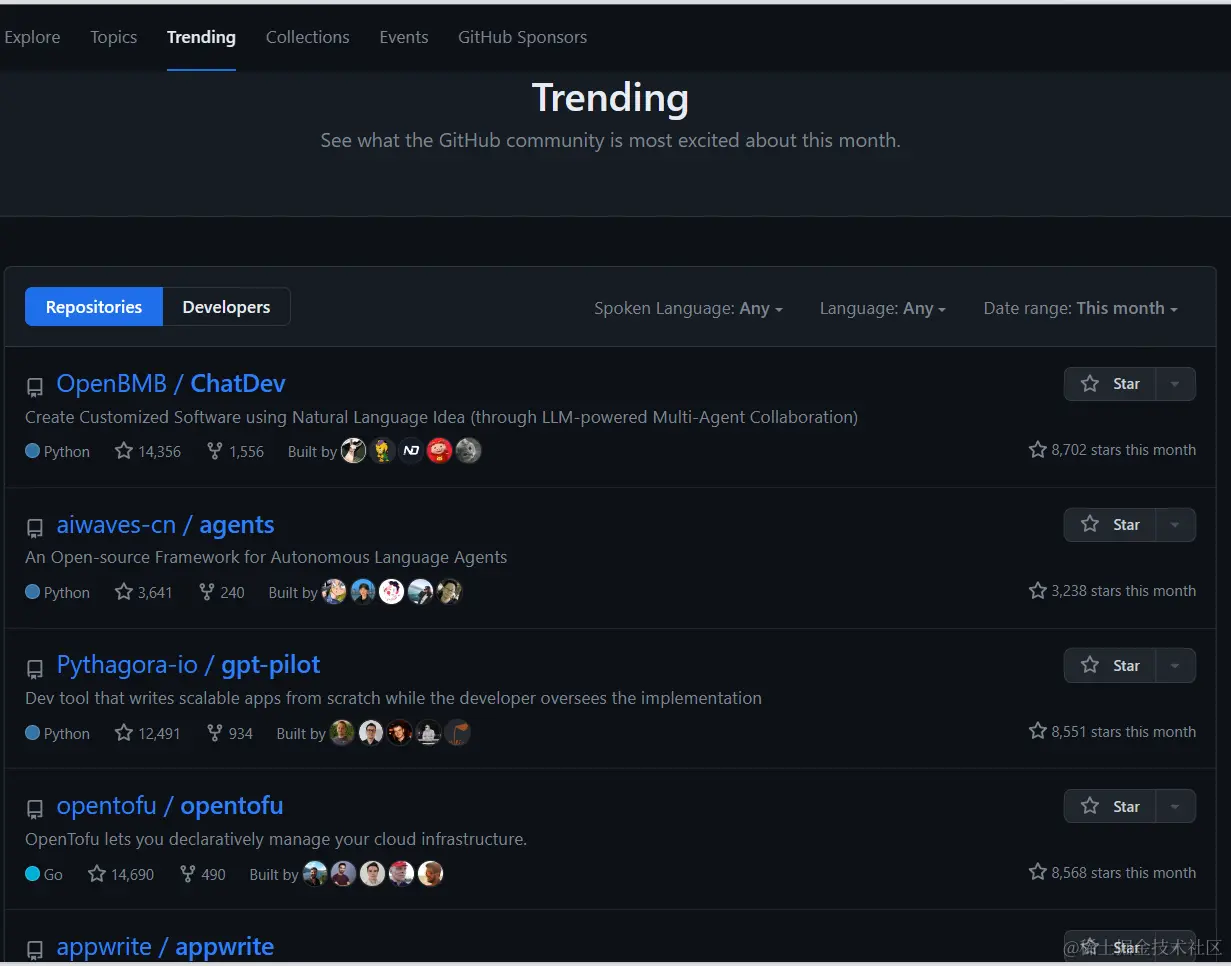Select the Trending tab
The width and height of the screenshot is (1231, 966).
(201, 37)
